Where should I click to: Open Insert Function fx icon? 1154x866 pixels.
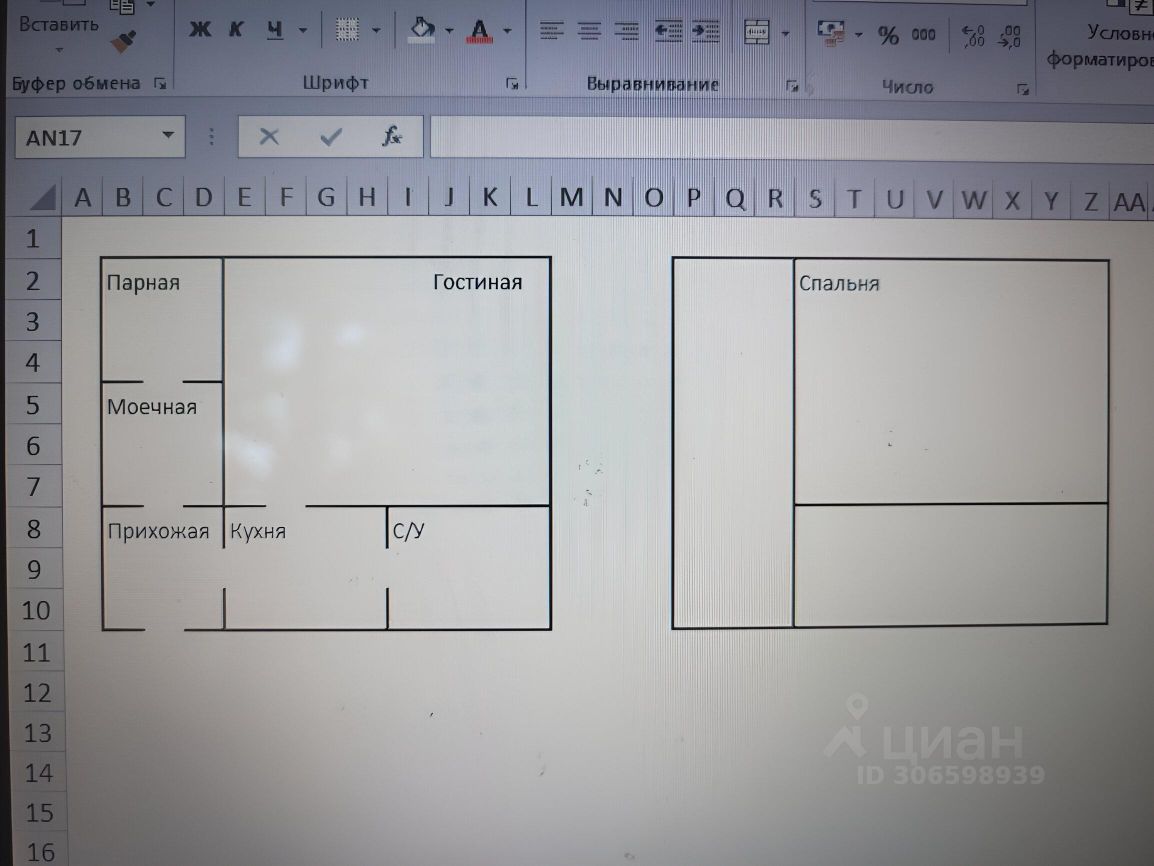pyautogui.click(x=392, y=136)
